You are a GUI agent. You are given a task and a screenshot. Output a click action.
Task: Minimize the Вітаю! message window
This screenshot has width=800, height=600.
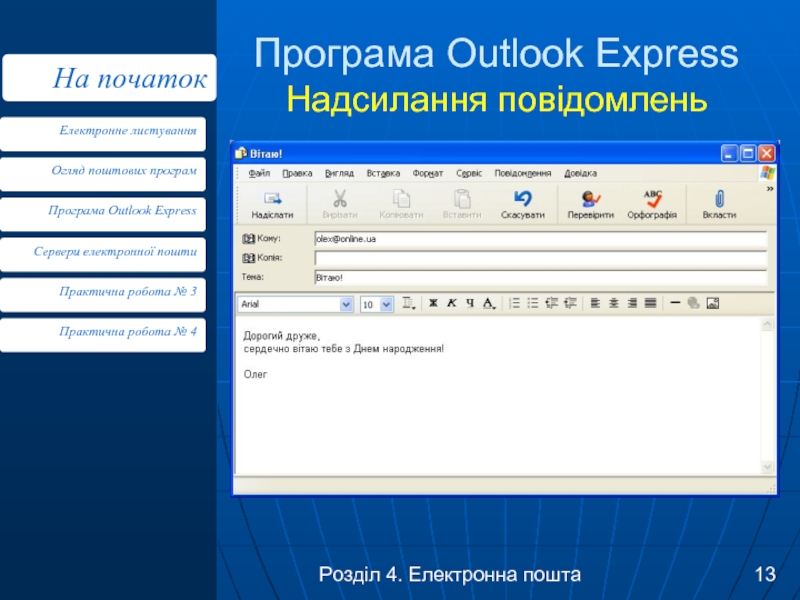click(730, 154)
